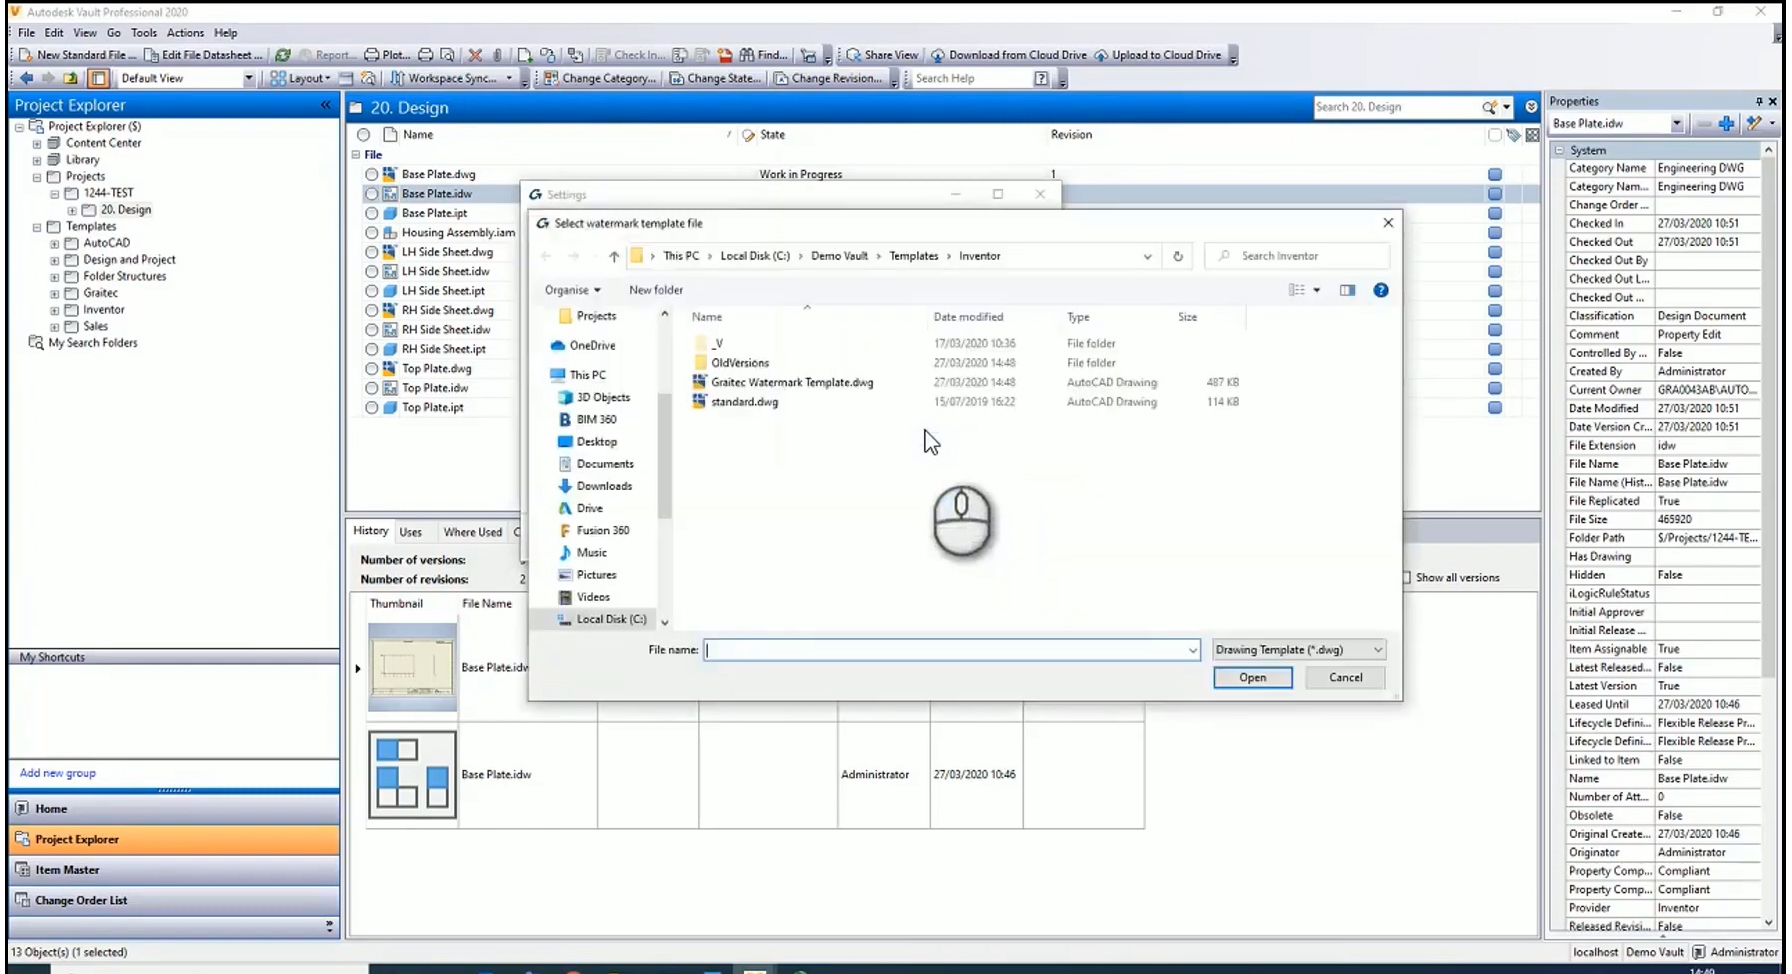Click Change Revision toolbar button
The width and height of the screenshot is (1792, 974).
pyautogui.click(x=827, y=78)
